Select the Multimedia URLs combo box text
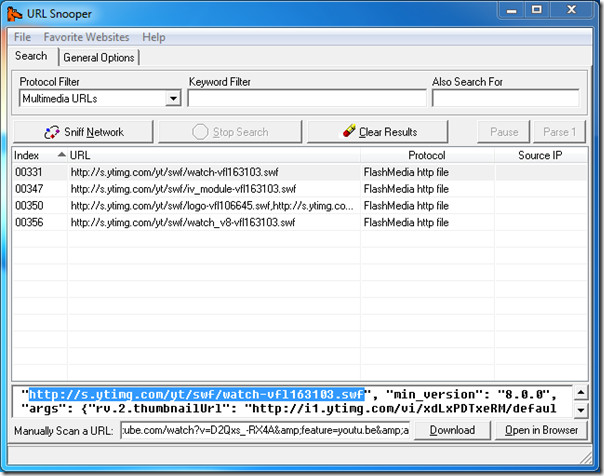This screenshot has width=604, height=476. (60, 99)
